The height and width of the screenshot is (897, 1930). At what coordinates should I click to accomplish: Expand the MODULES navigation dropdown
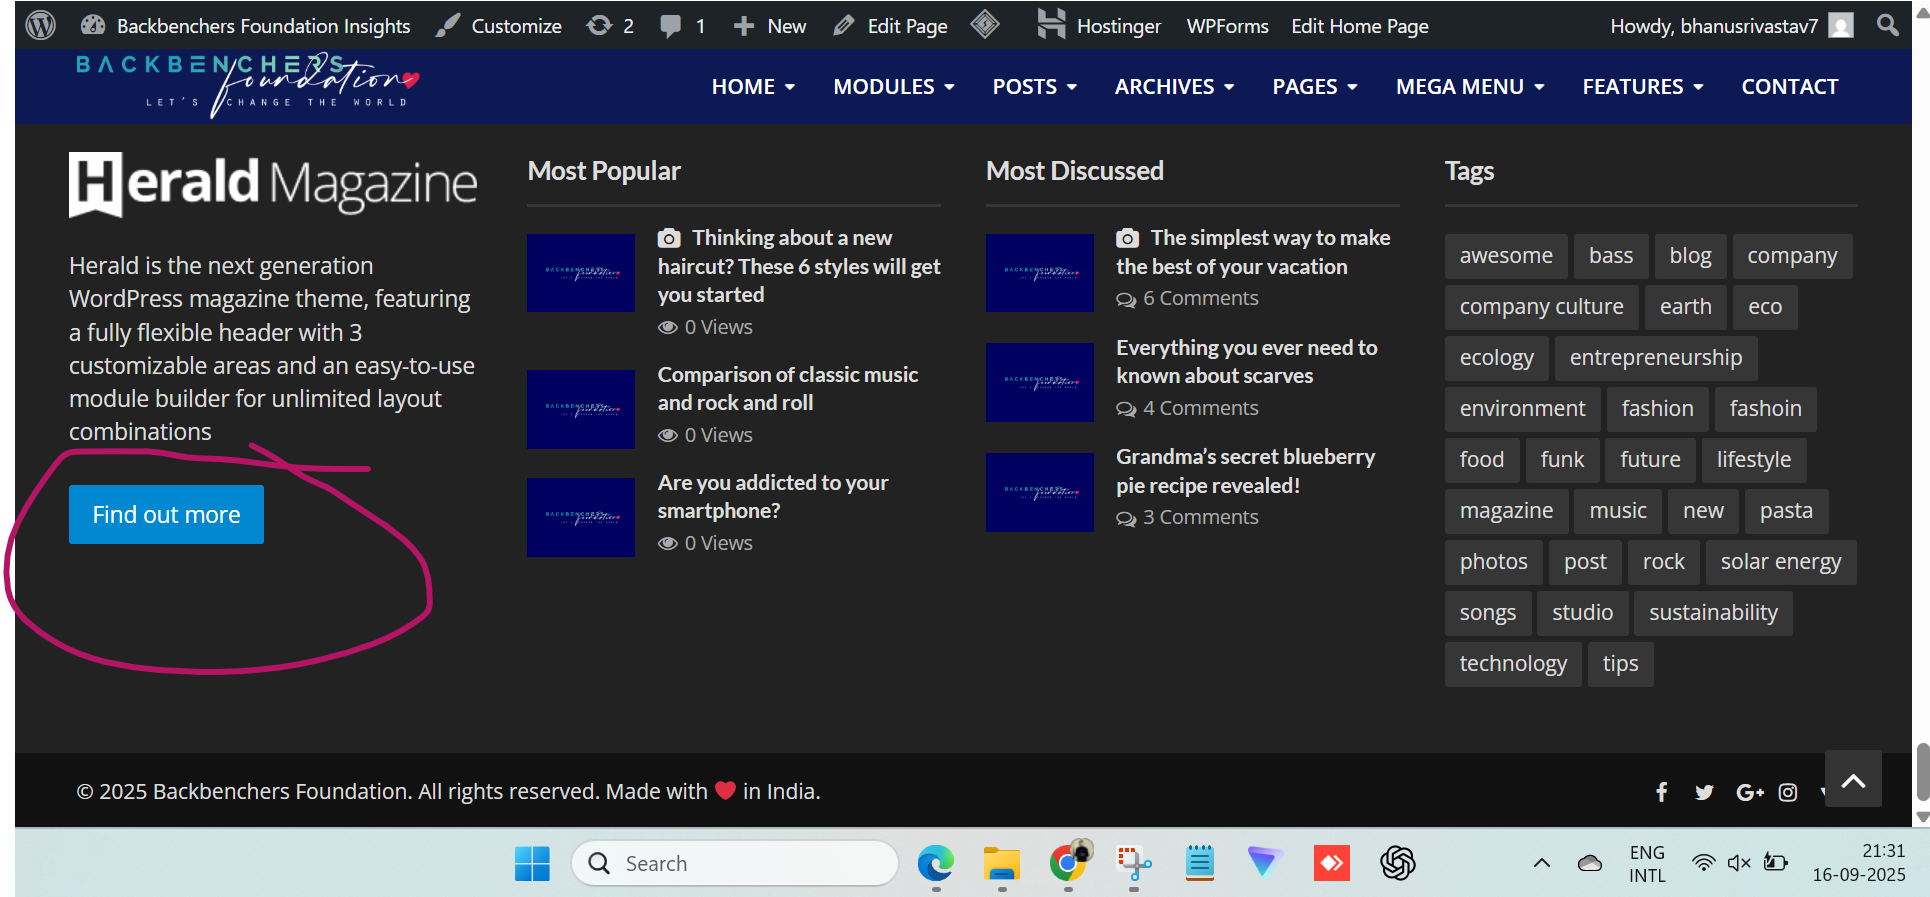(893, 87)
